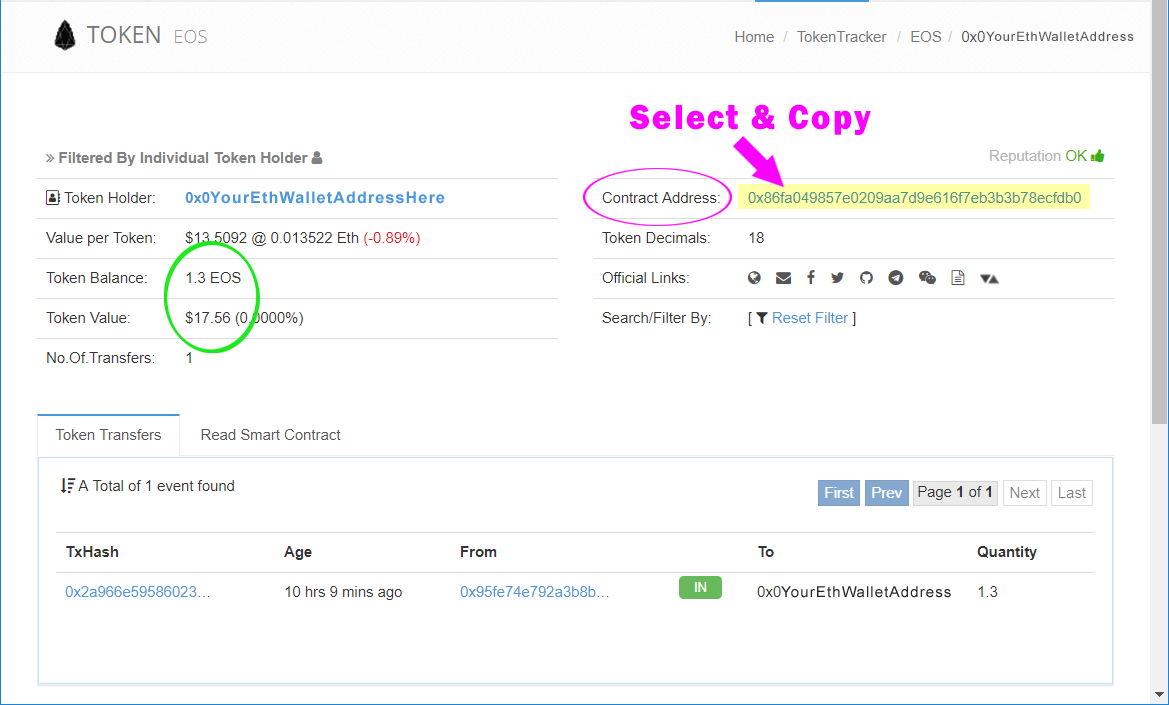Viewport: 1169px width, 705px height.
Task: Open the Twitter bird icon link
Action: pos(837,278)
